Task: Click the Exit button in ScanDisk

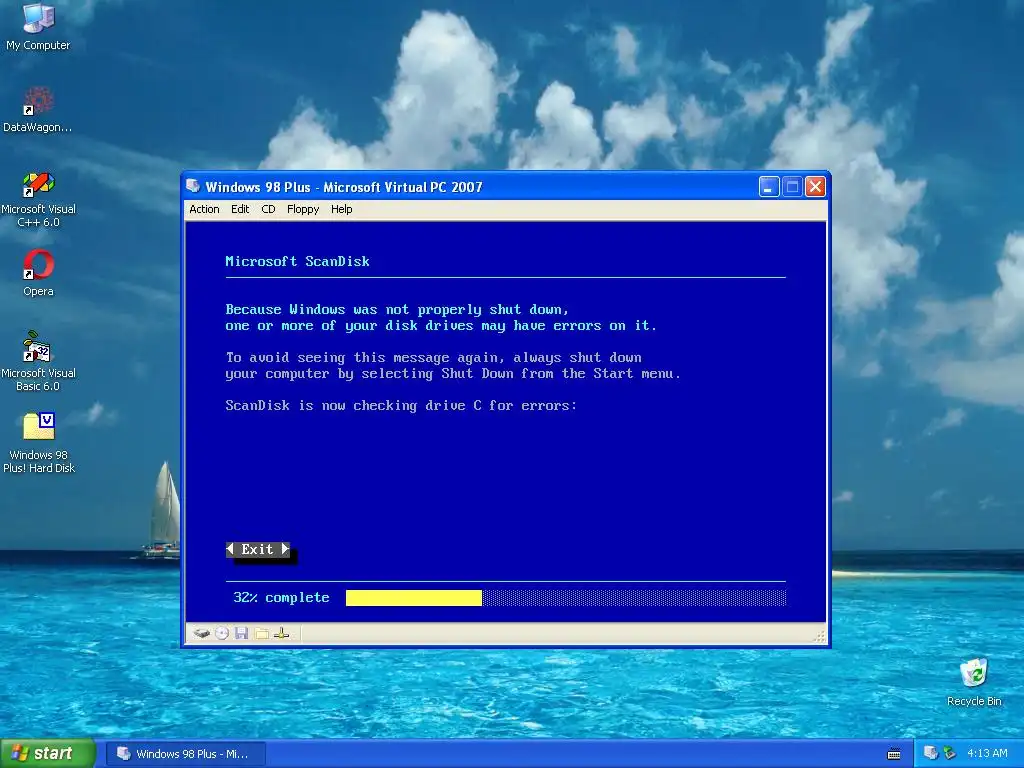Action: point(258,549)
